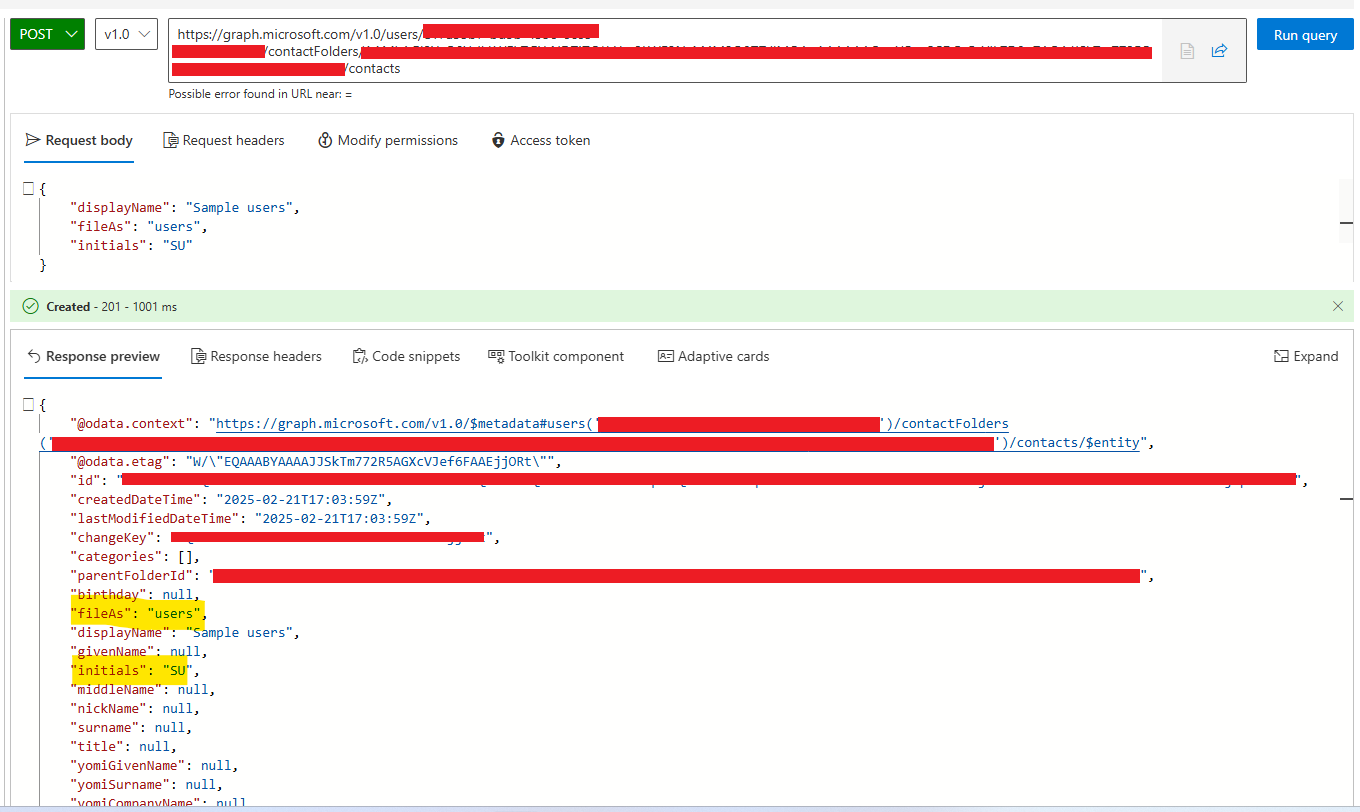Click the green success check icon
Image resolution: width=1360 pixels, height=812 pixels.
(30, 306)
